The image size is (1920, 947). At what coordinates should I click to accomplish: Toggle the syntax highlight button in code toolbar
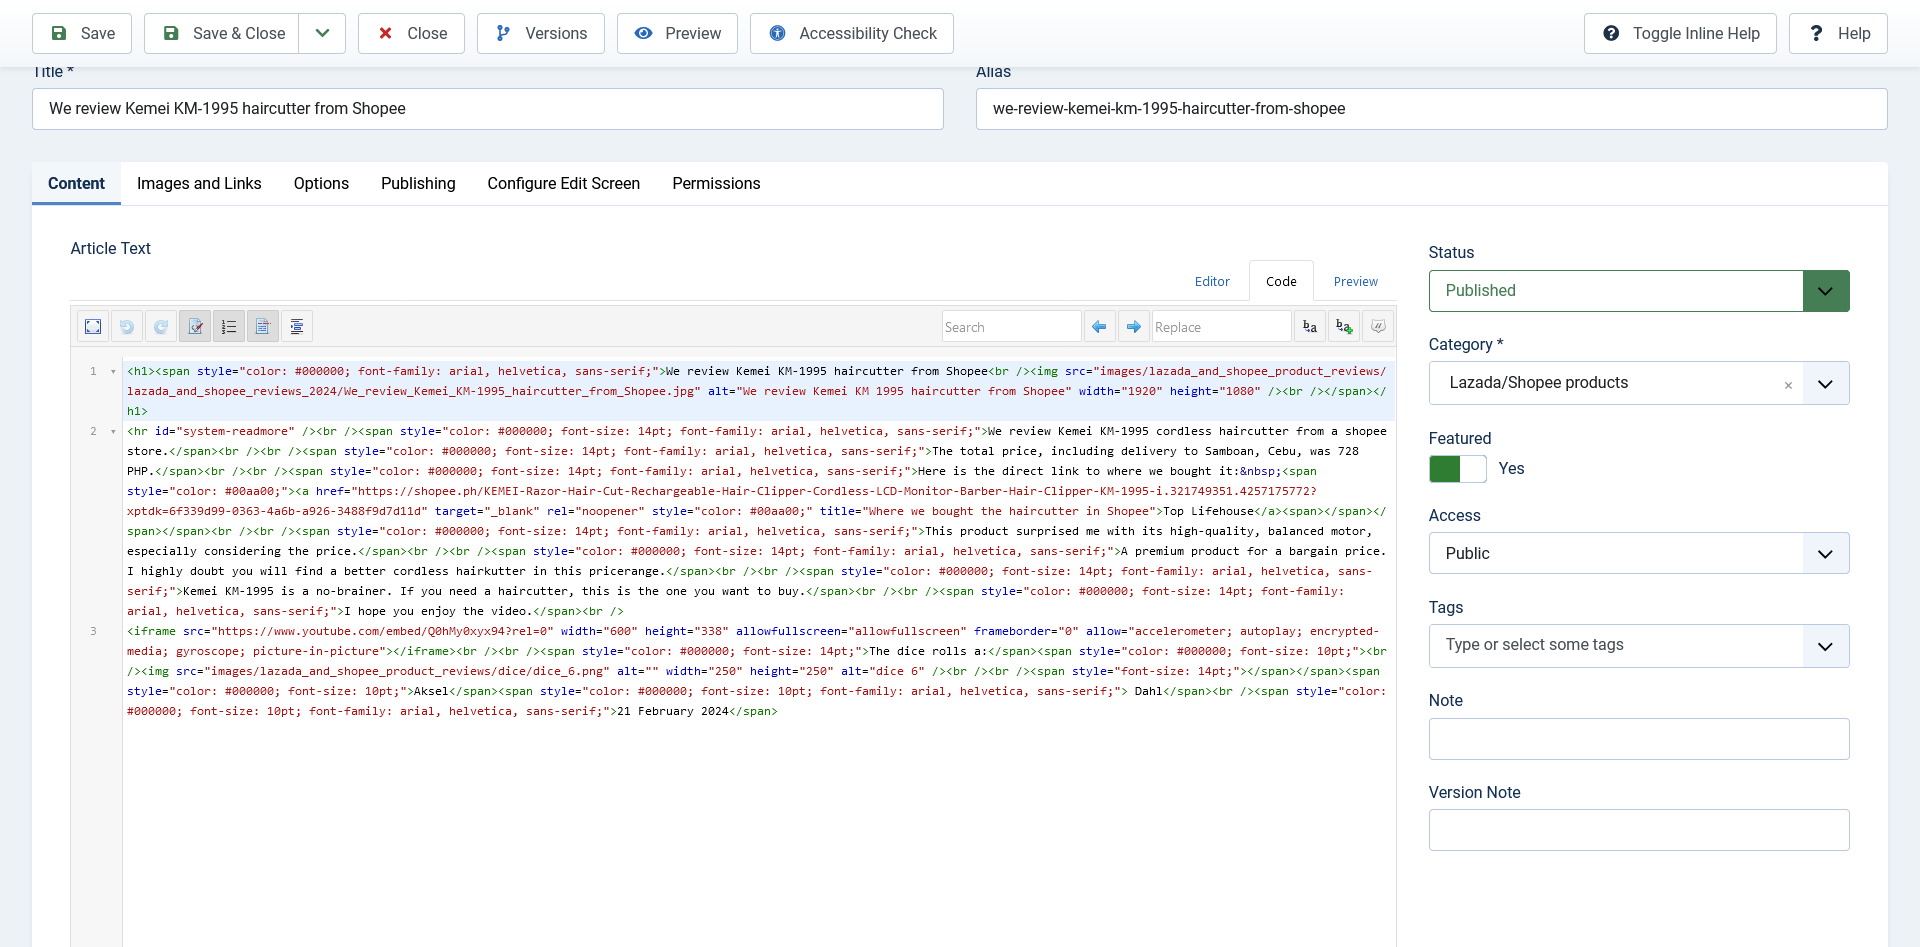(195, 327)
